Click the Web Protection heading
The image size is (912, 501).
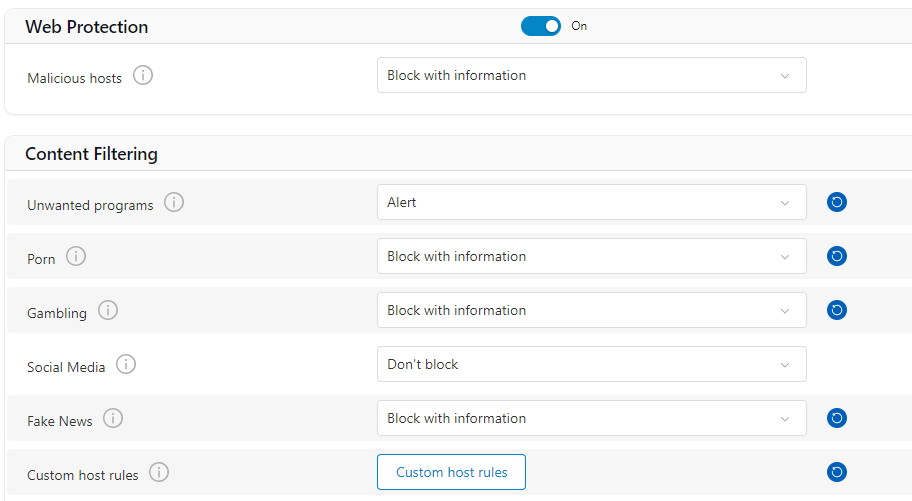click(x=87, y=27)
